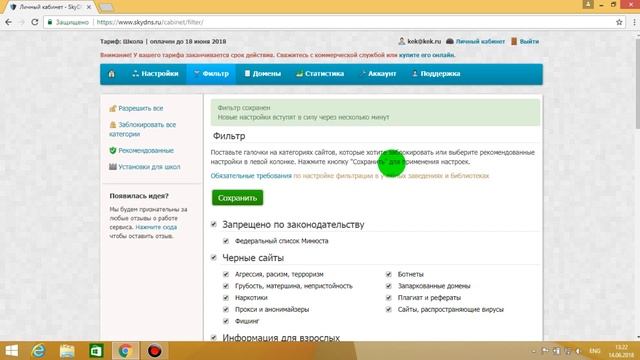The image size is (640, 360).
Task: Click Разрешить все link
Action: [x=140, y=108]
